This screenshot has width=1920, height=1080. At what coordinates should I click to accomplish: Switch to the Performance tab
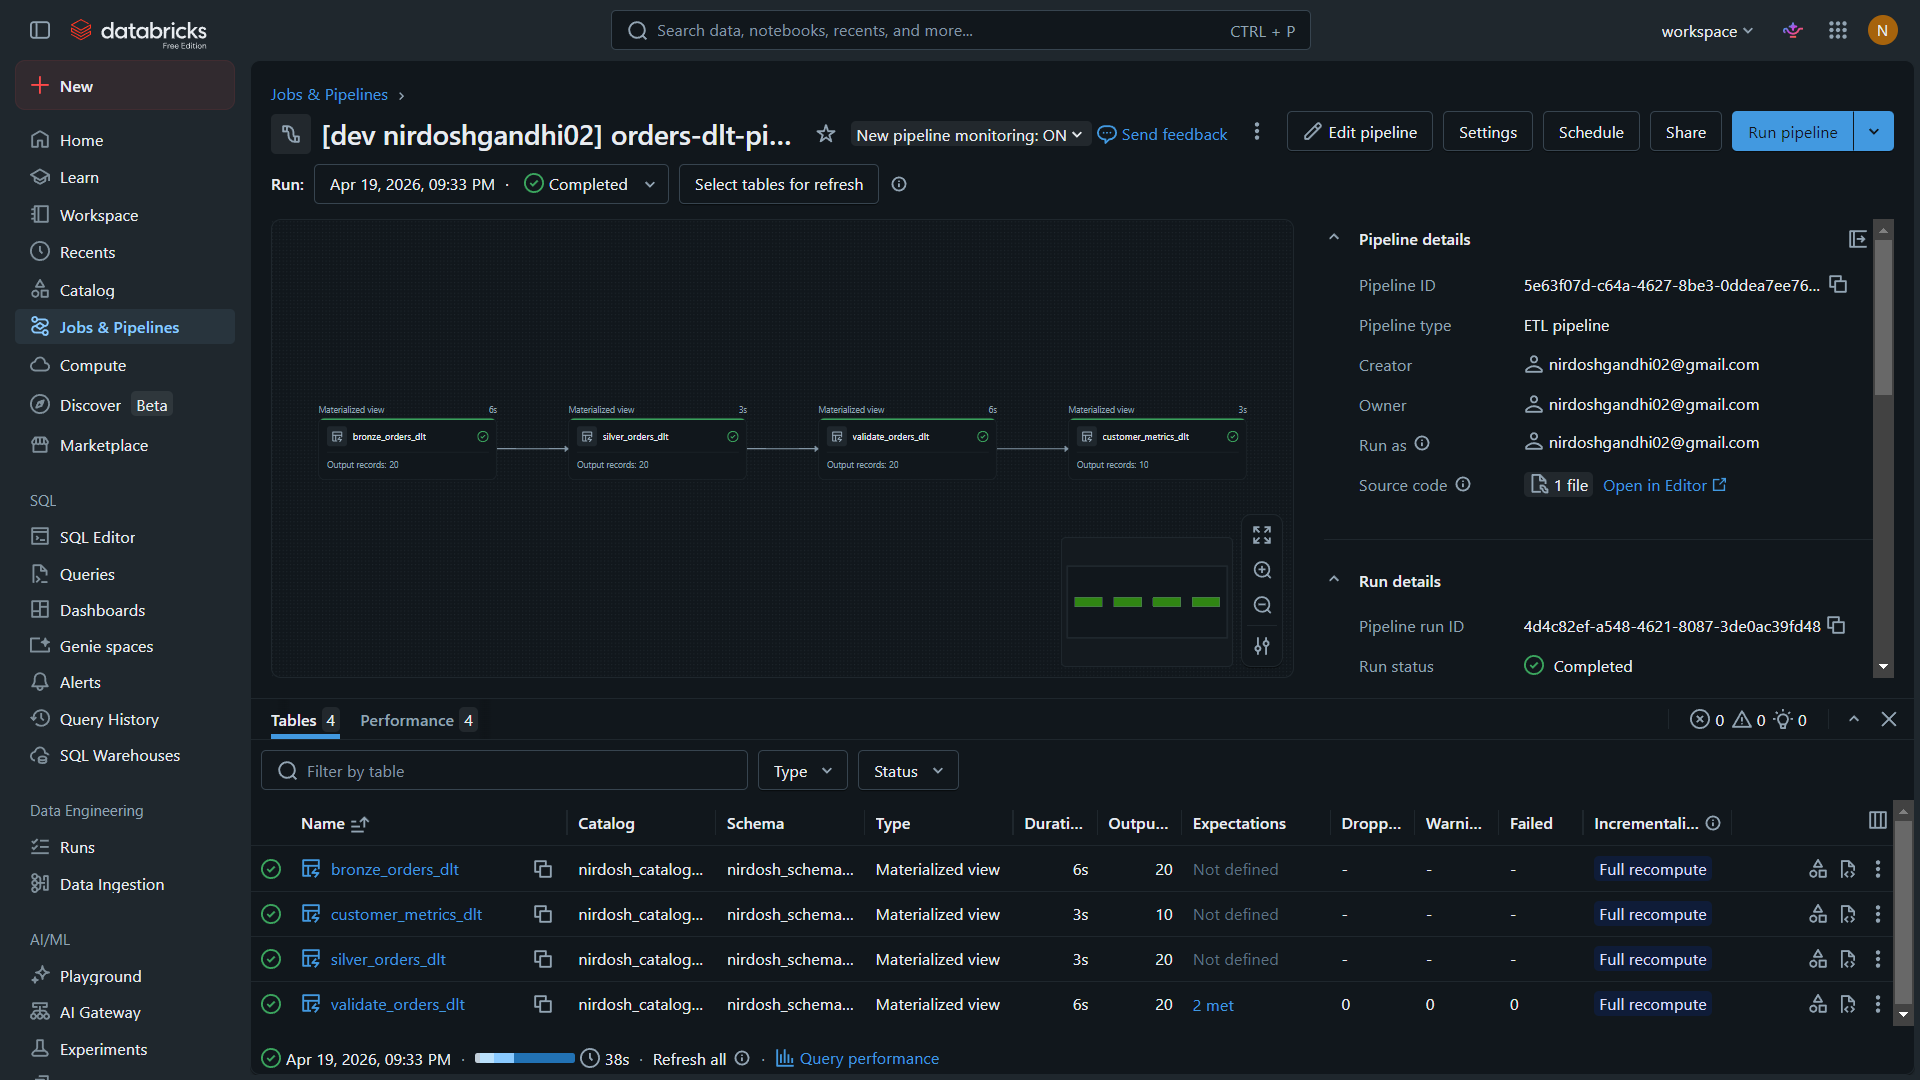pyautogui.click(x=406, y=720)
